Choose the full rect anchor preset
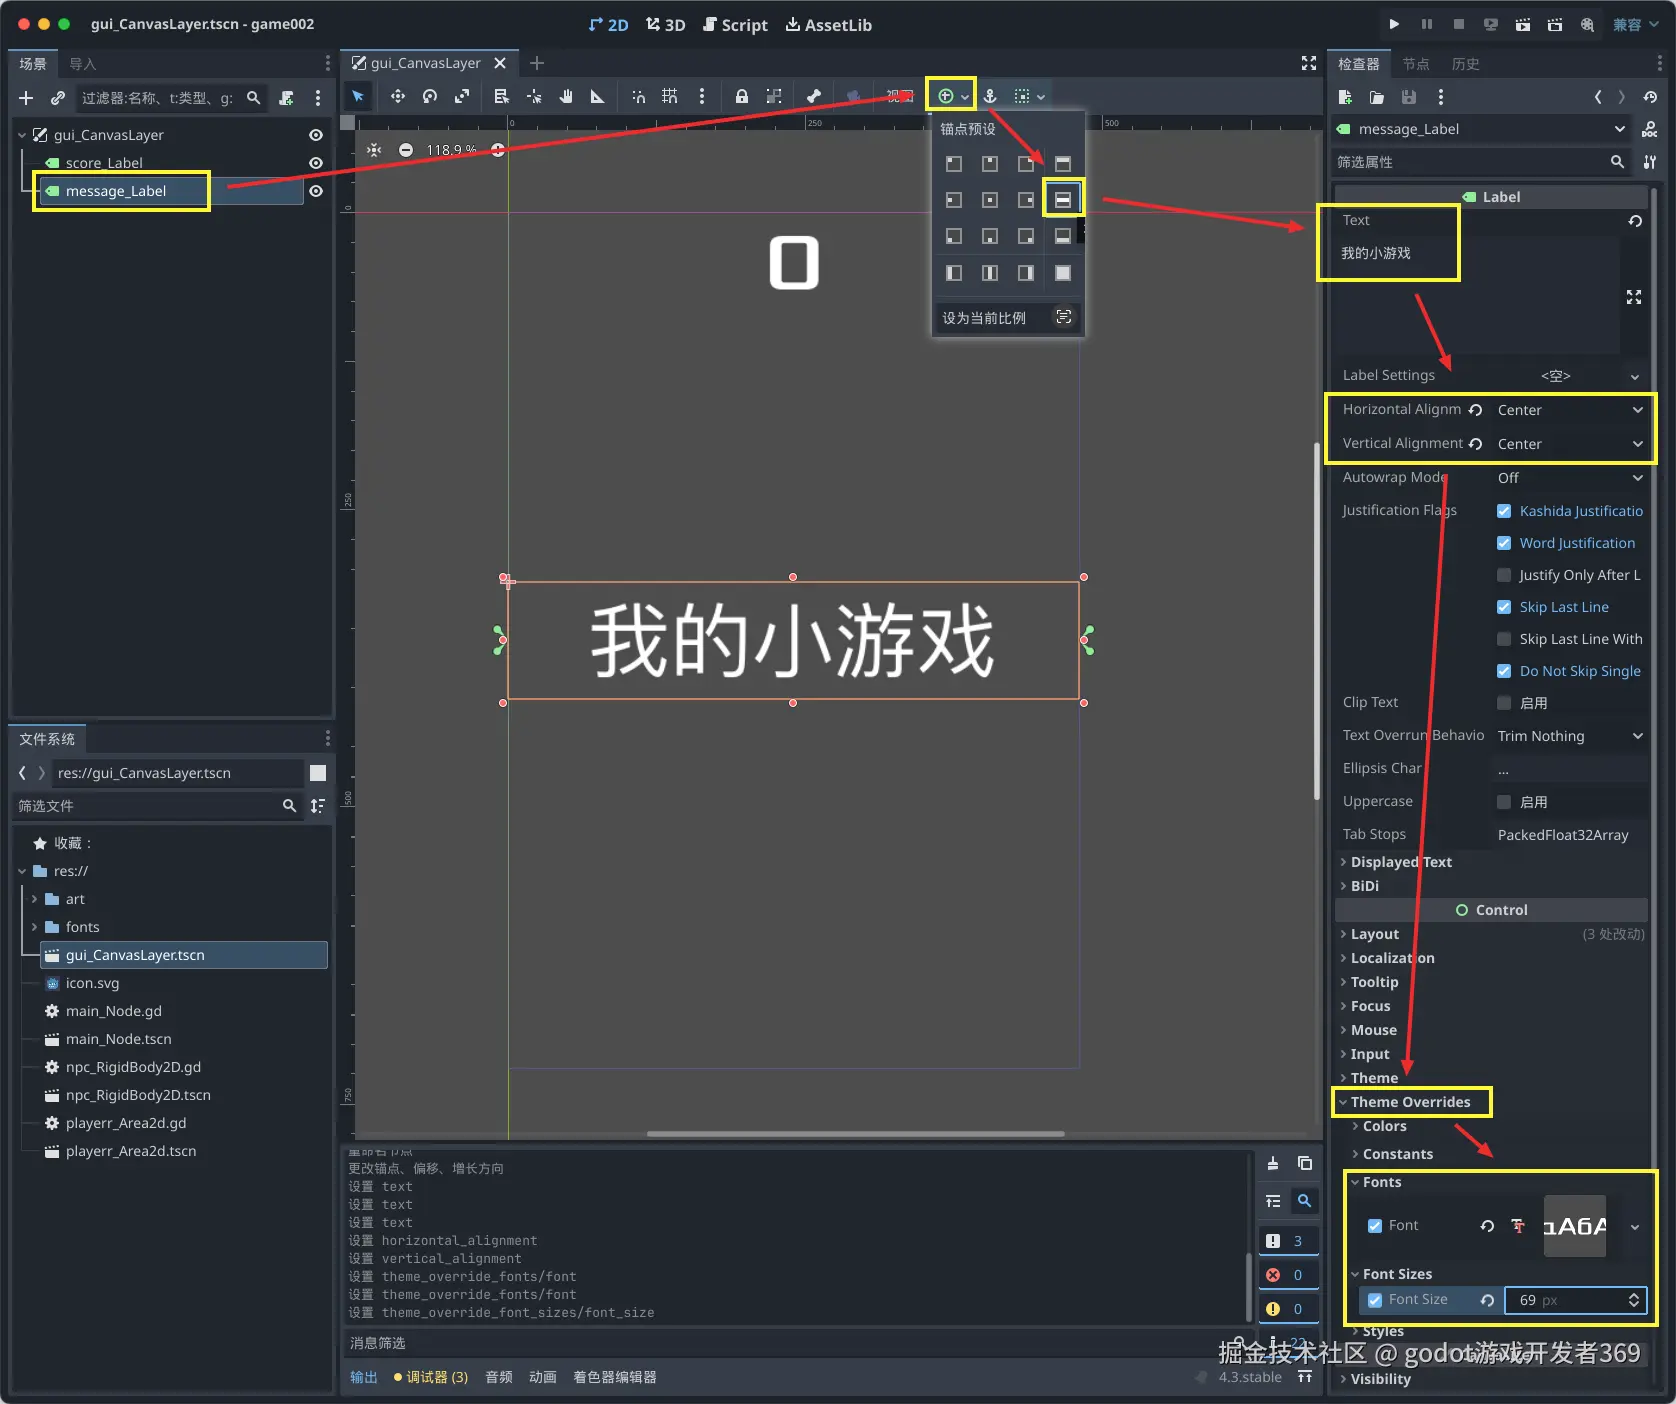 pyautogui.click(x=1063, y=273)
